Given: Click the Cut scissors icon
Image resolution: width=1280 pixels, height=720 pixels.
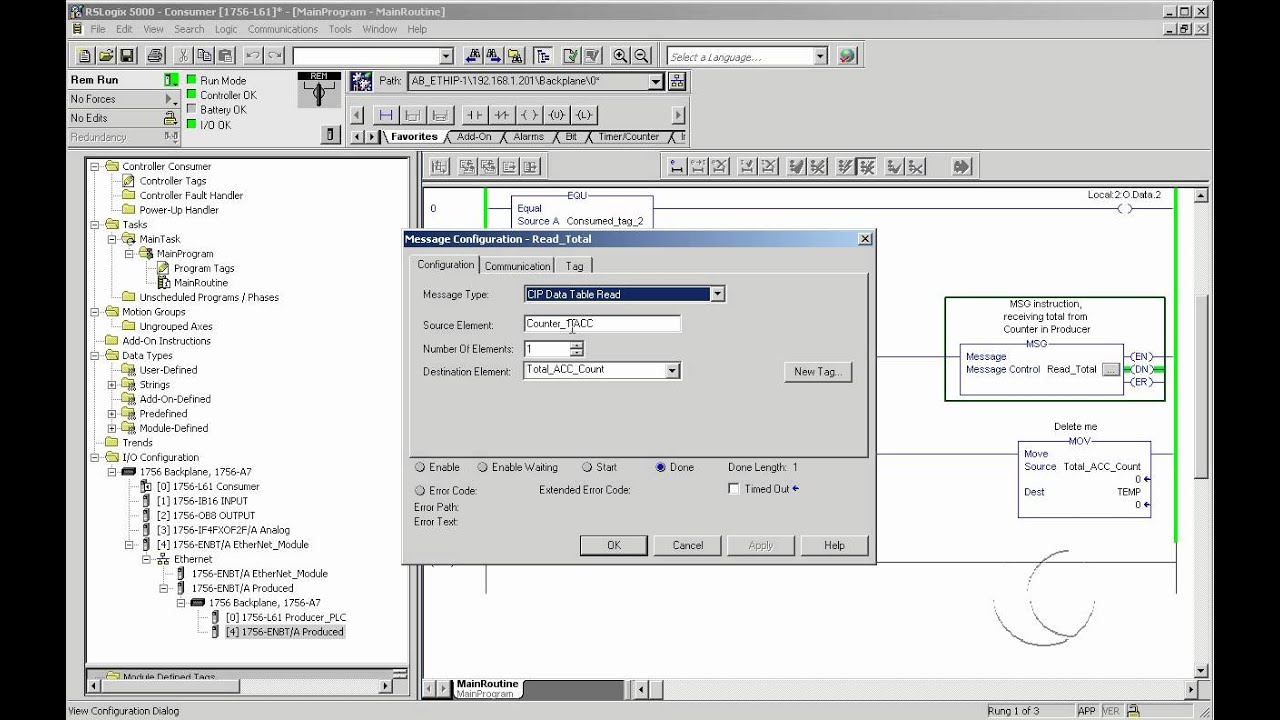Looking at the screenshot, I should (x=184, y=56).
